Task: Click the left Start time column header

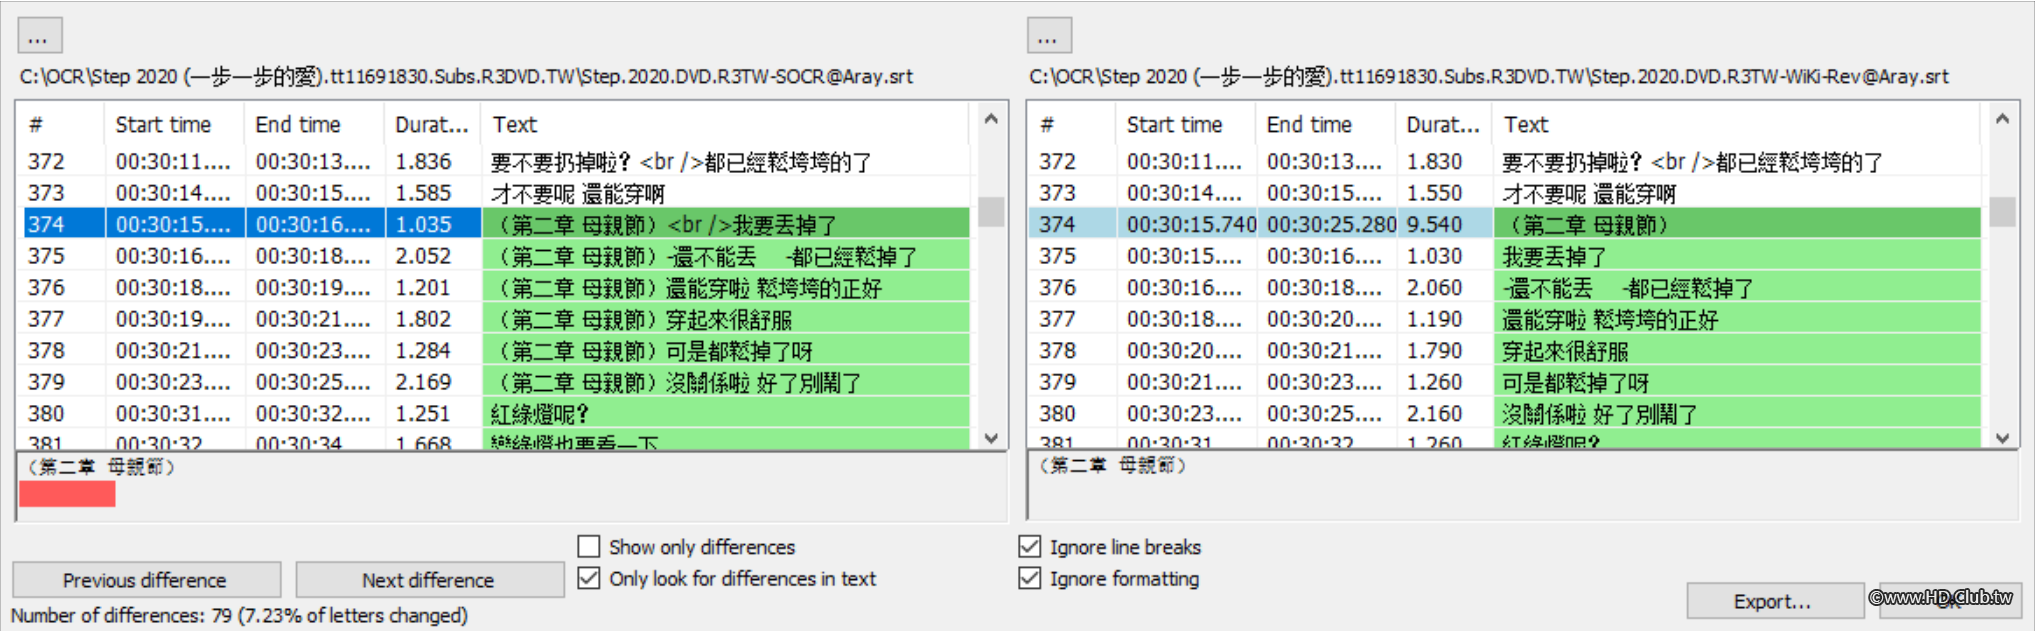Action: (x=164, y=125)
